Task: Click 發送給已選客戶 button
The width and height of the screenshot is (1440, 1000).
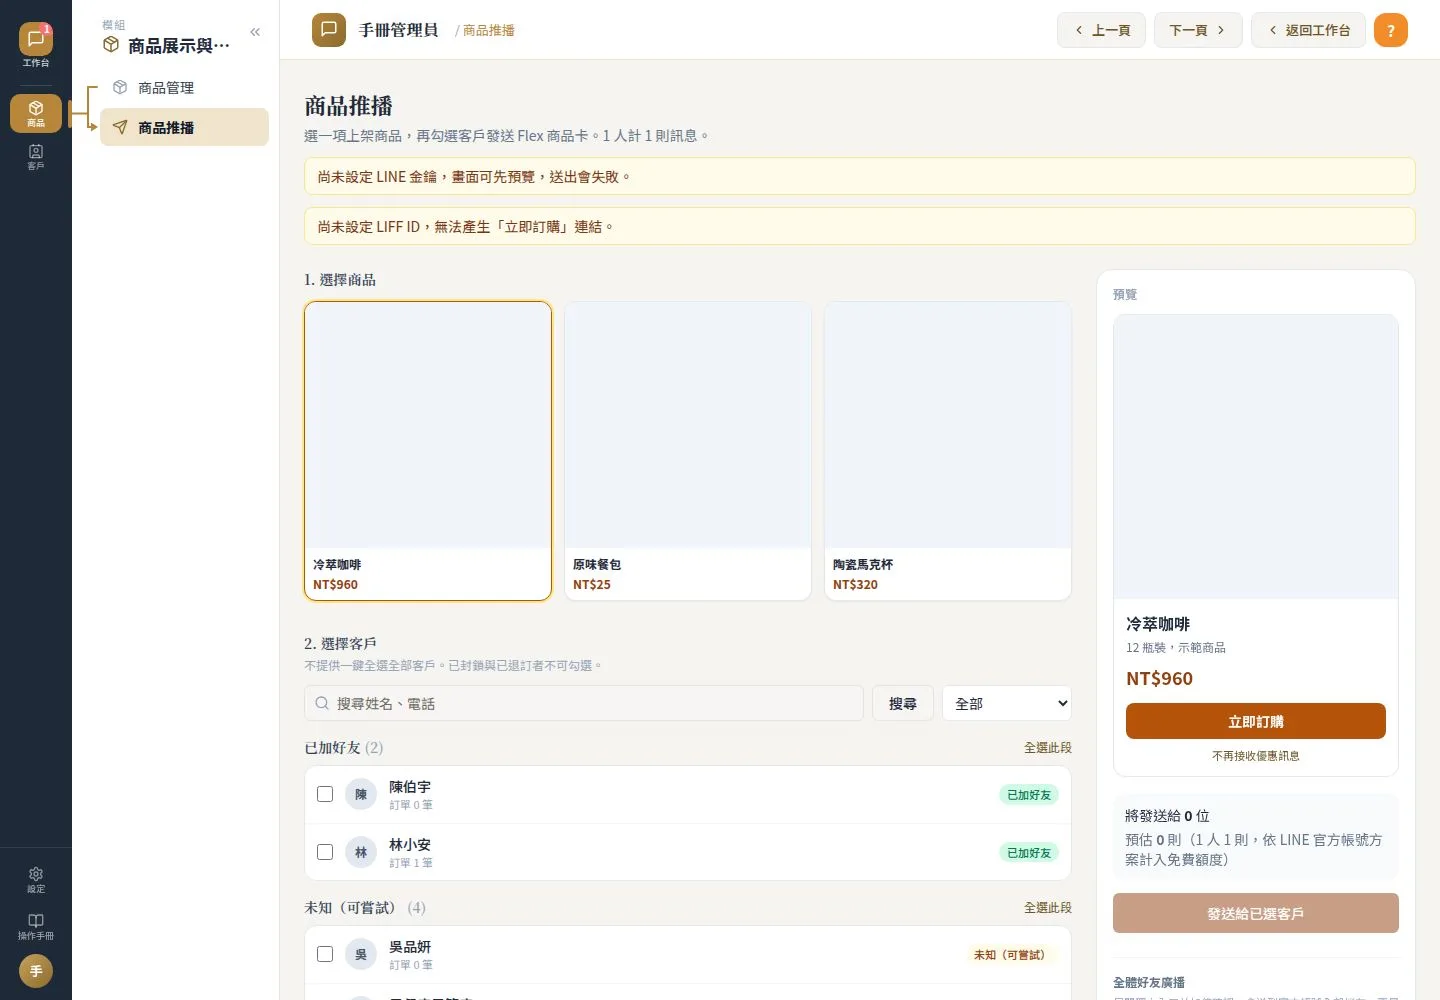Action: point(1256,913)
